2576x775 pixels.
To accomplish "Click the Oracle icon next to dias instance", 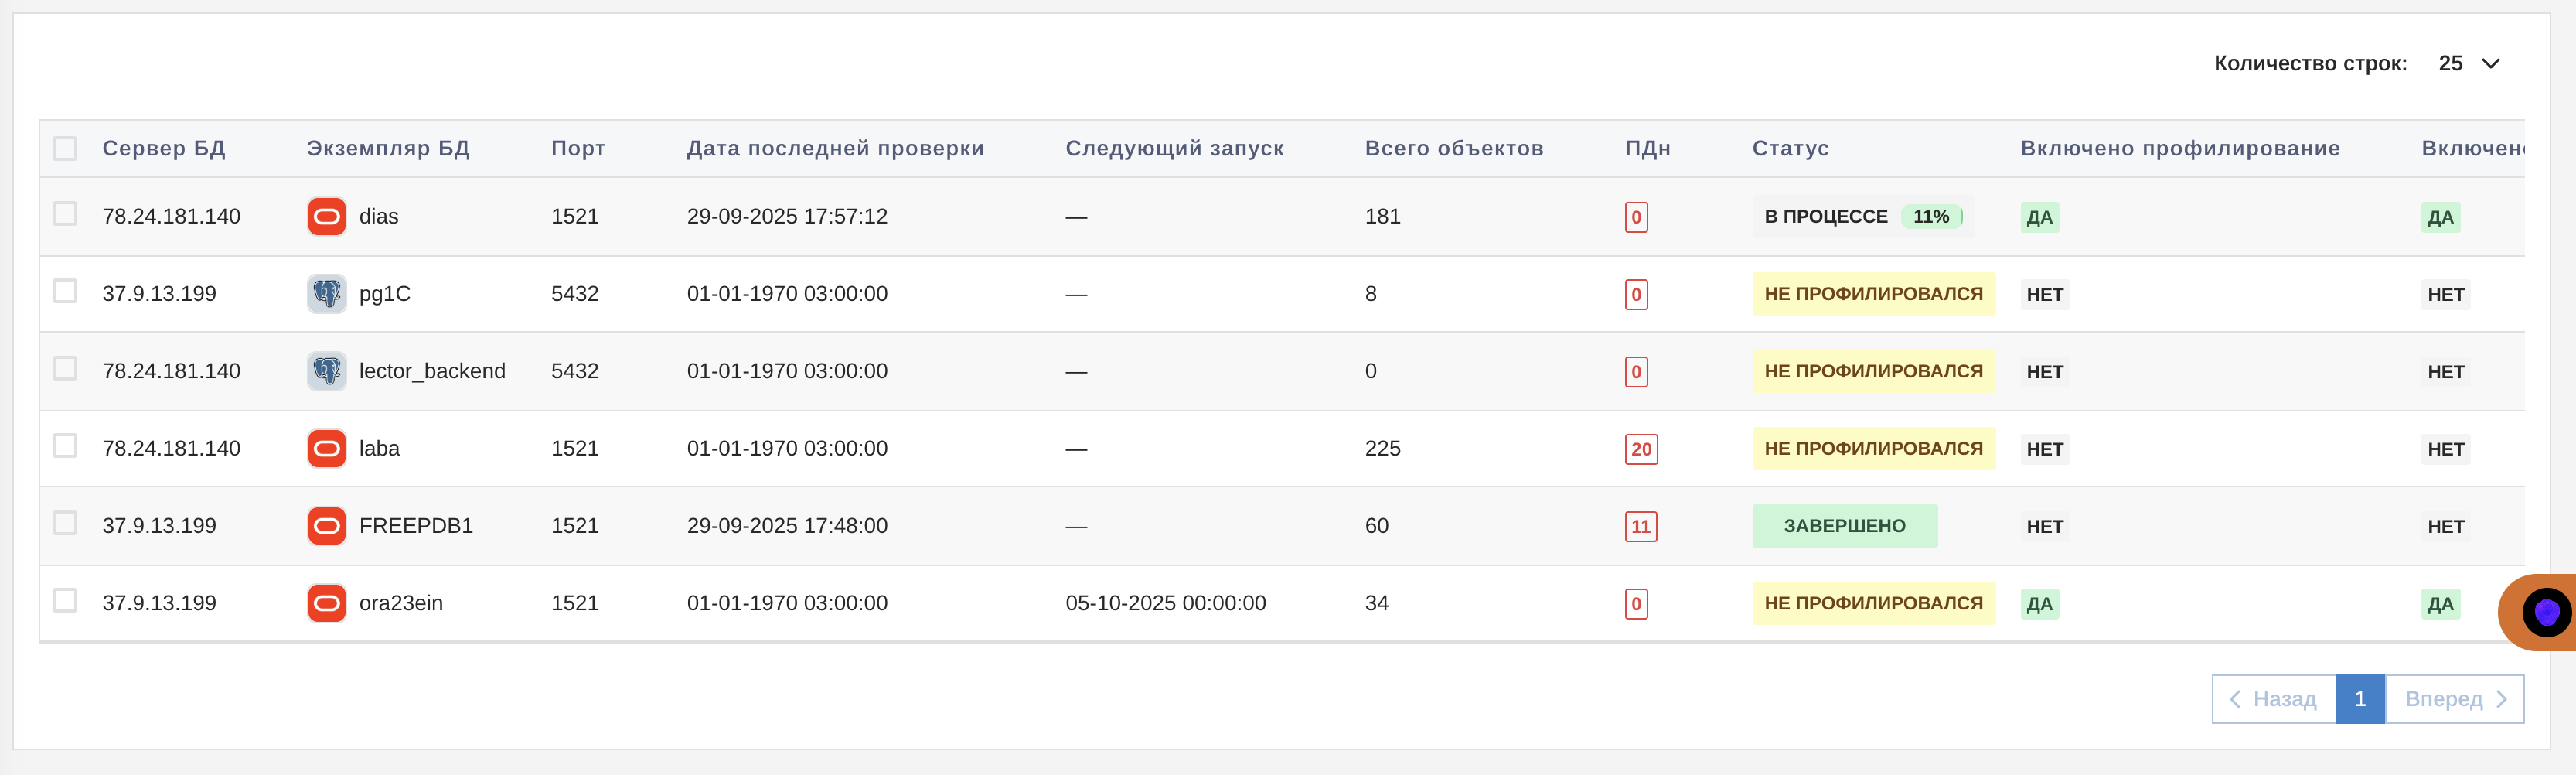I will coord(326,216).
